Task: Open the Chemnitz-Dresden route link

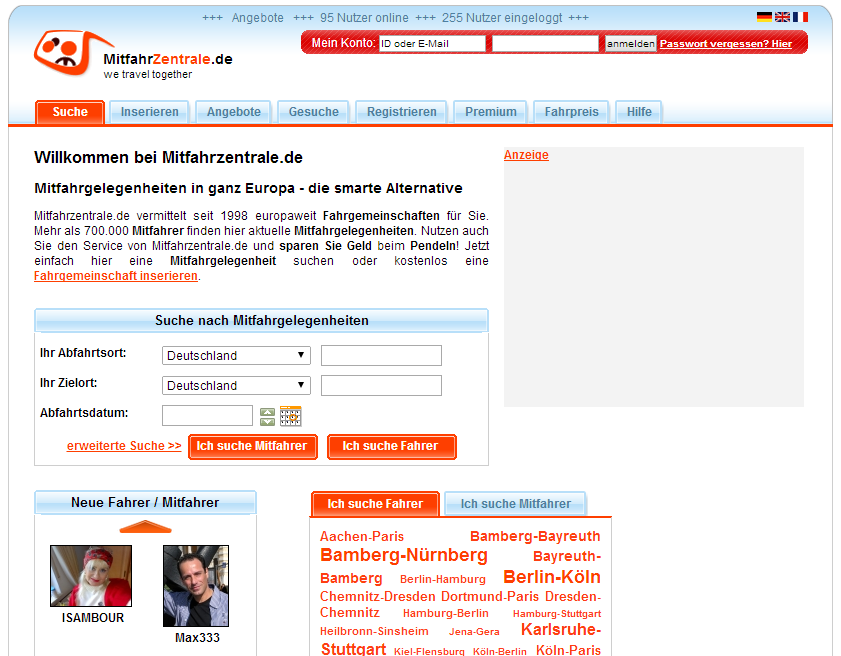Action: (378, 596)
